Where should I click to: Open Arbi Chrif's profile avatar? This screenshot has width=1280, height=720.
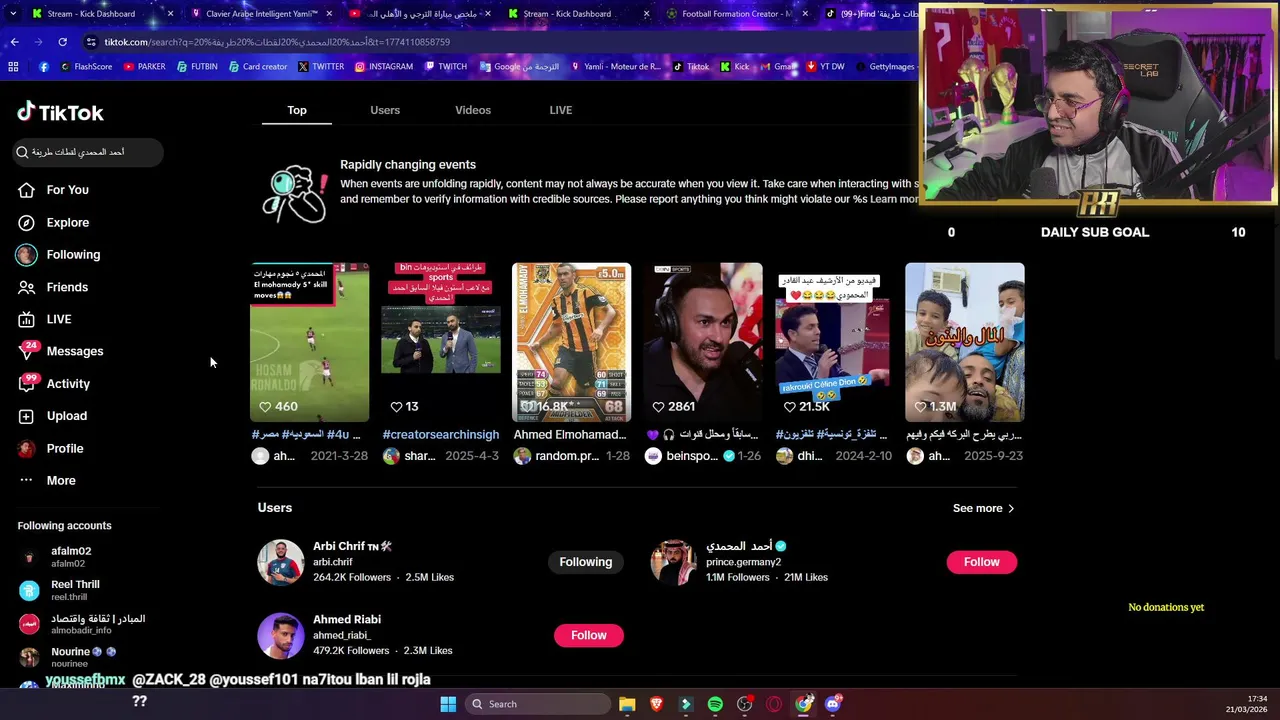(x=281, y=562)
